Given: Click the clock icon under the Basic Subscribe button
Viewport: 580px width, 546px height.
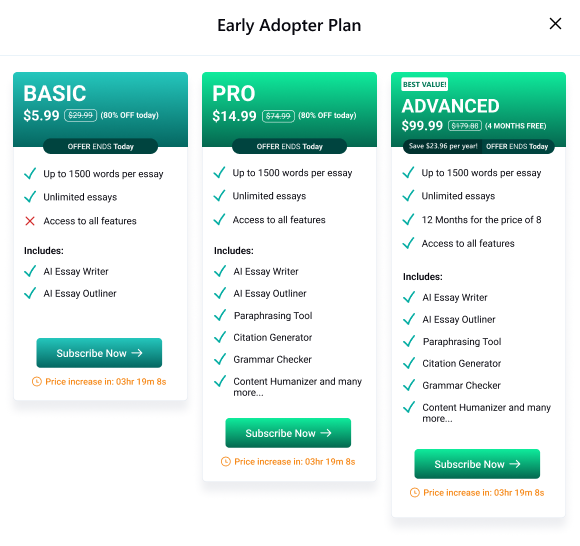Looking at the screenshot, I should (x=37, y=381).
